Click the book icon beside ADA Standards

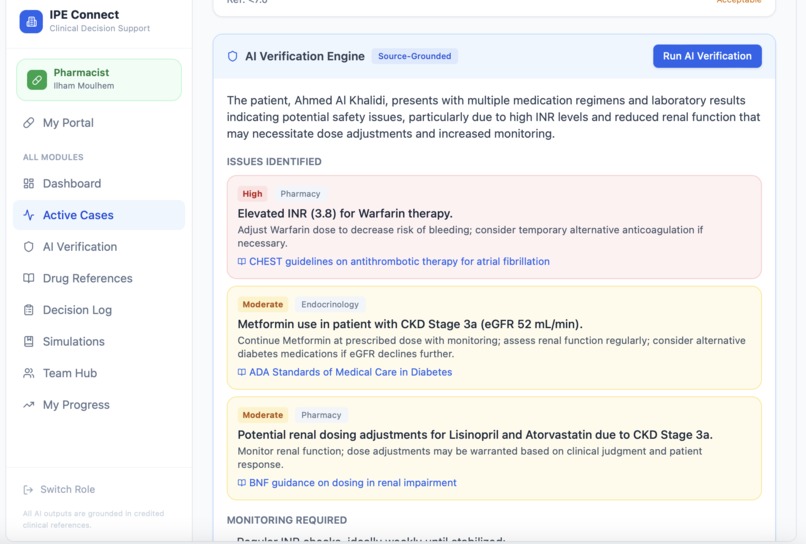[x=242, y=372]
